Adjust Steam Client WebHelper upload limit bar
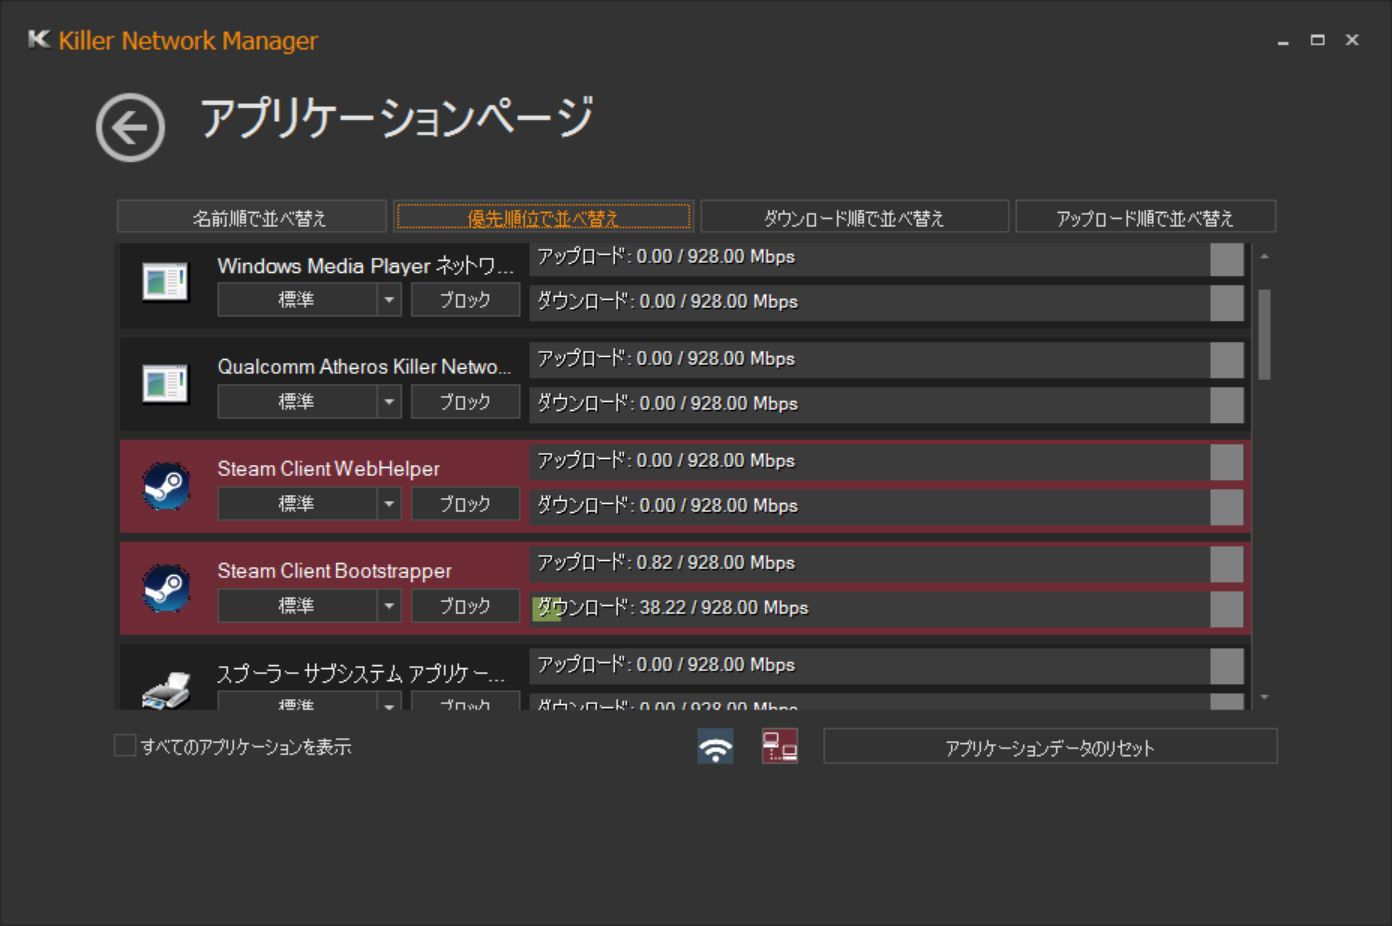The height and width of the screenshot is (926, 1392). click(x=887, y=462)
